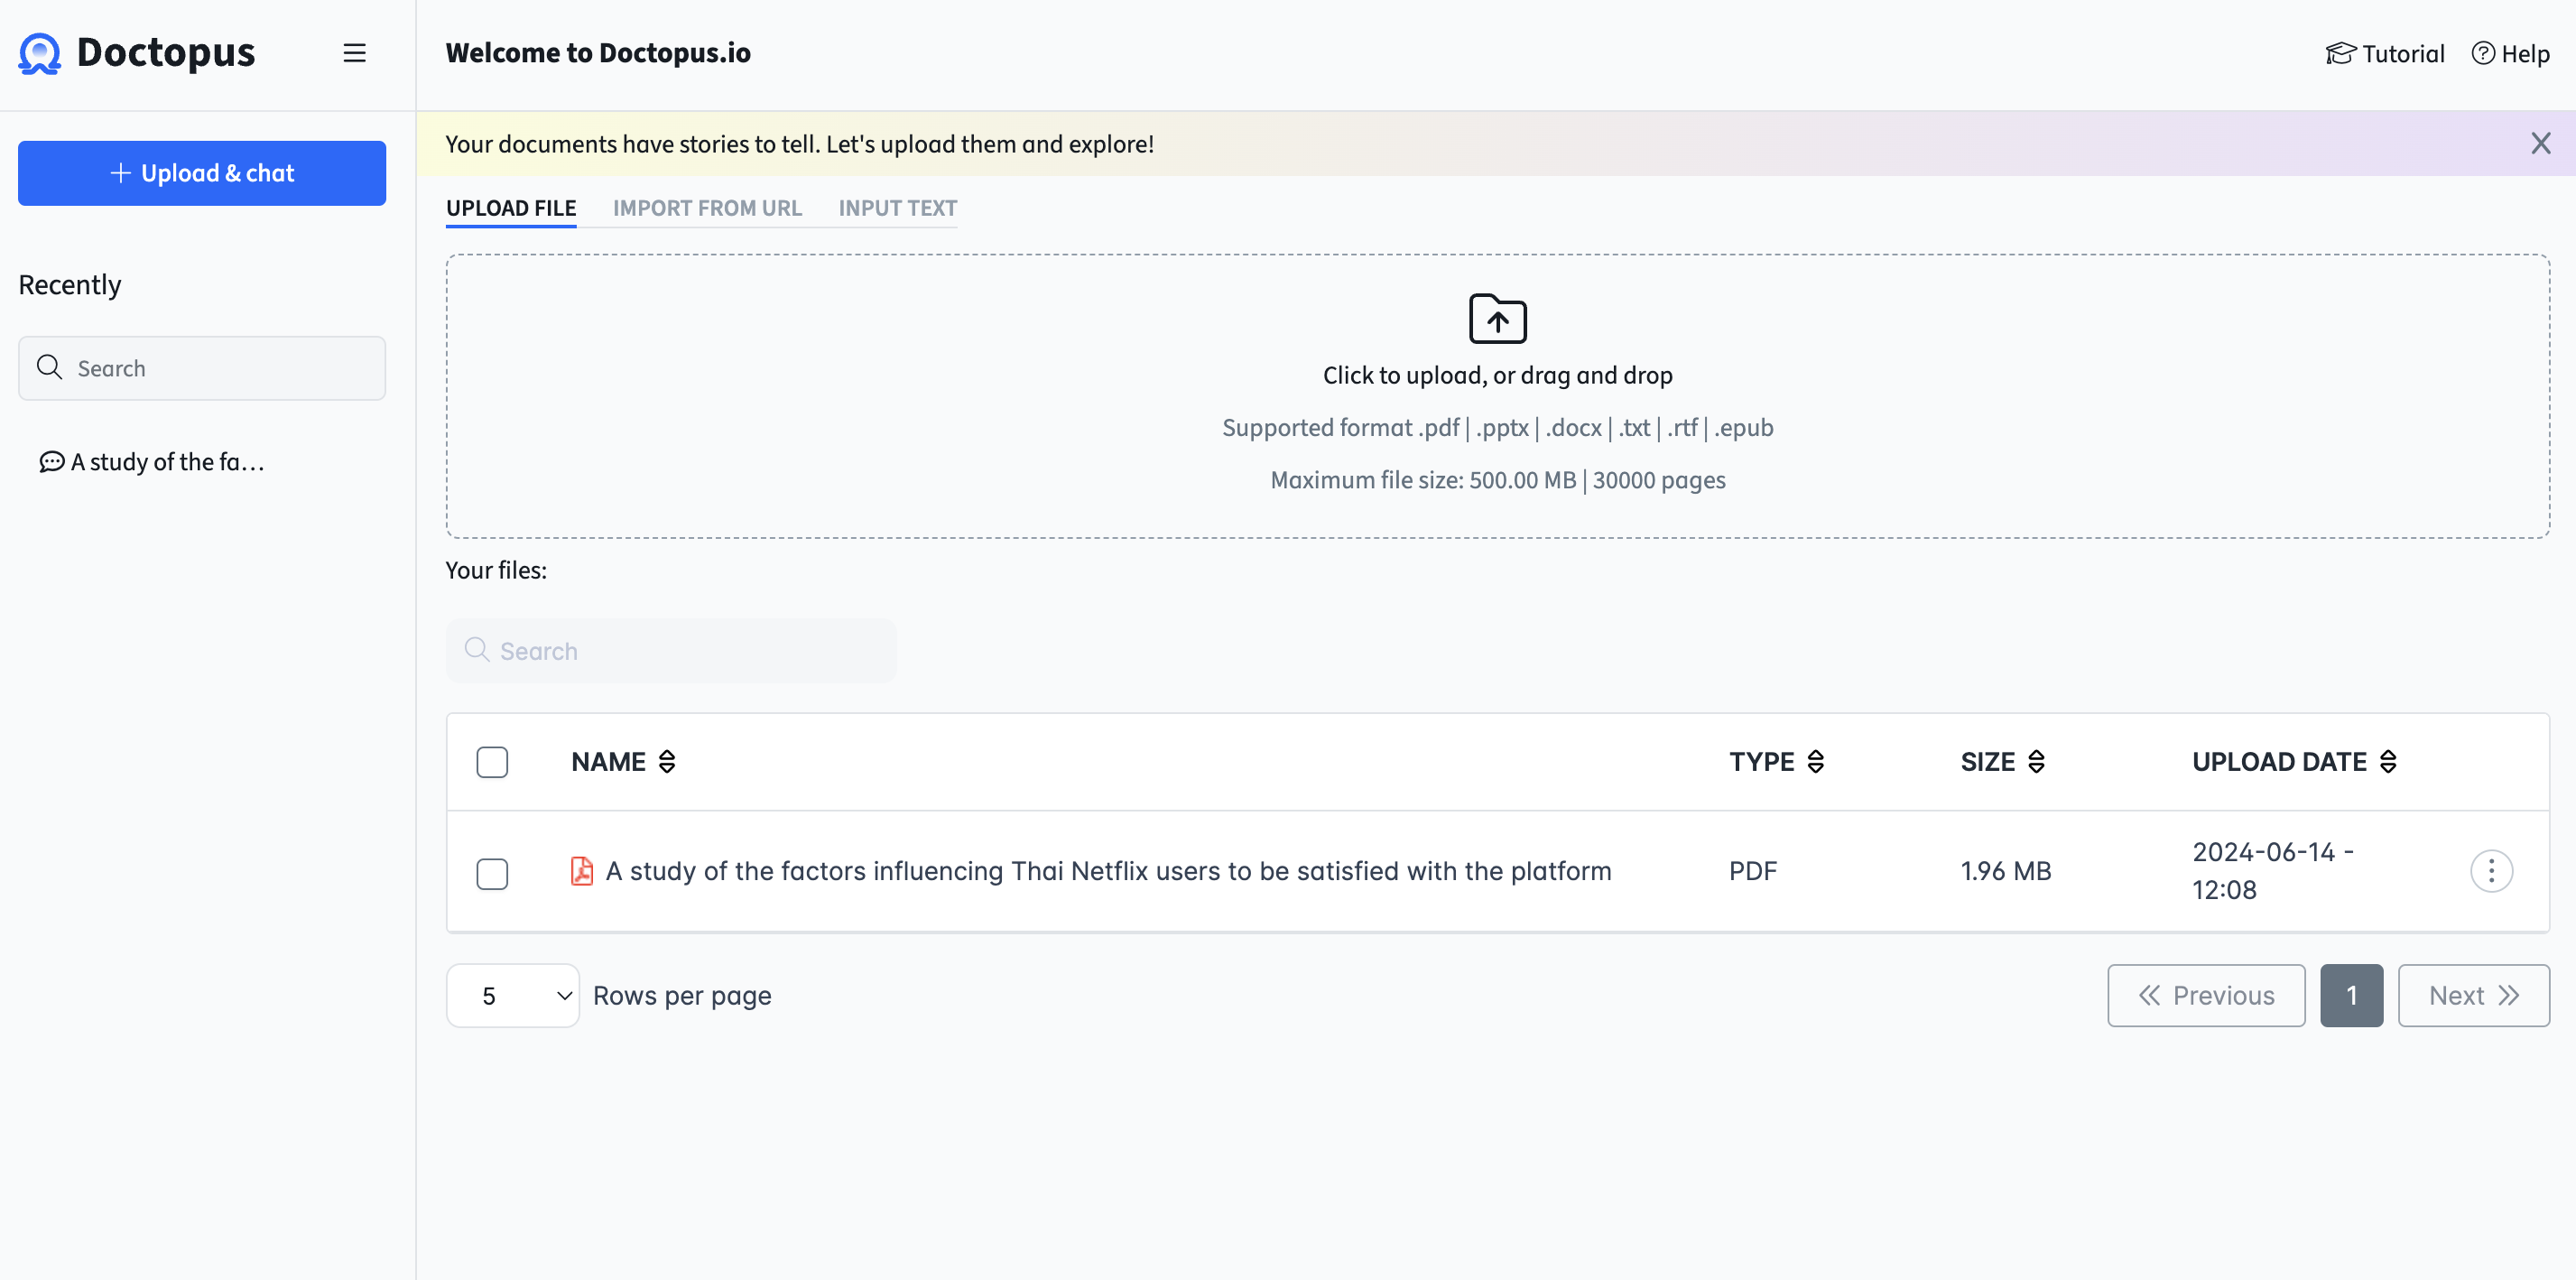Select the checkbox for the Netflix study file
The width and height of the screenshot is (2576, 1280).
coord(492,873)
